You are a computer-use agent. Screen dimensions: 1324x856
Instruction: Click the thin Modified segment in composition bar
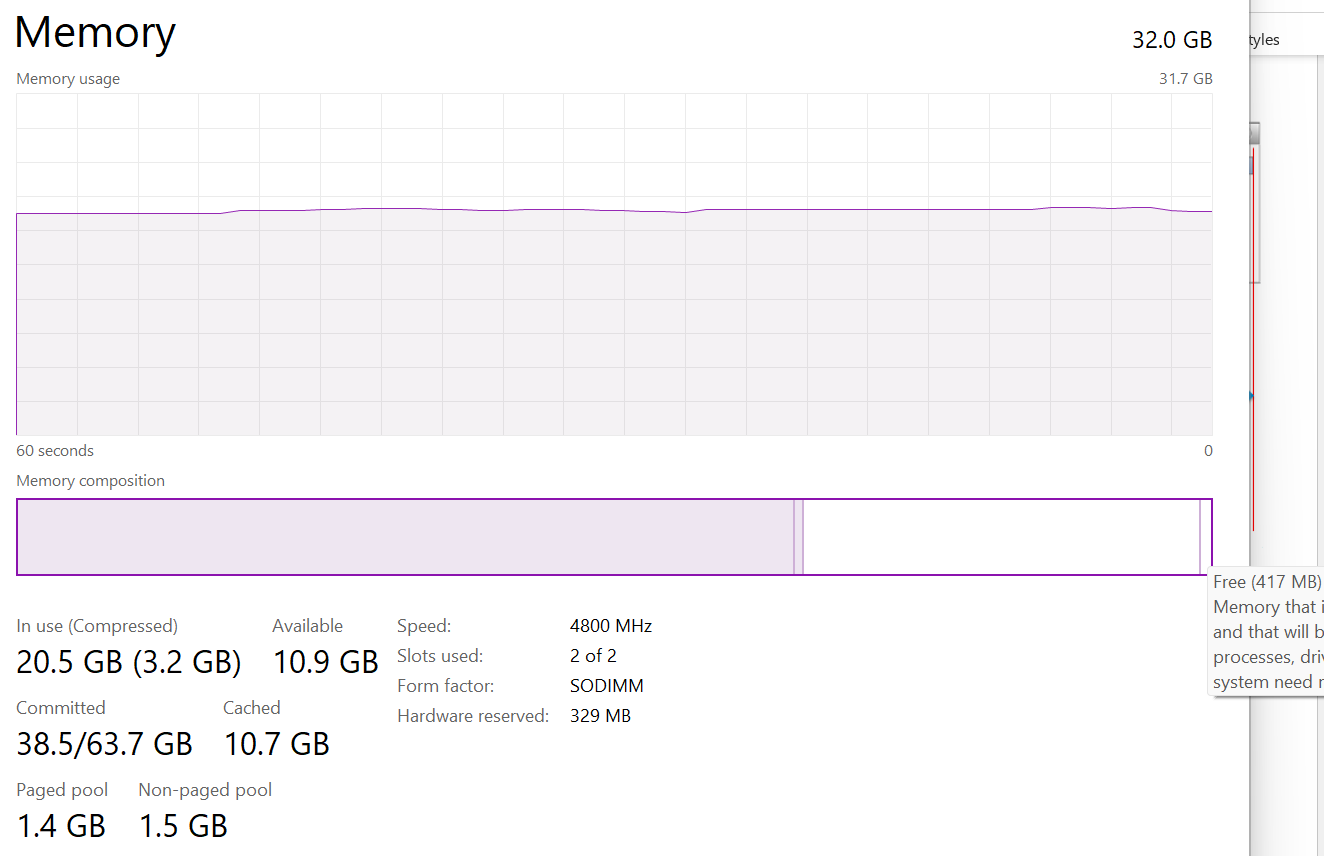coord(799,537)
